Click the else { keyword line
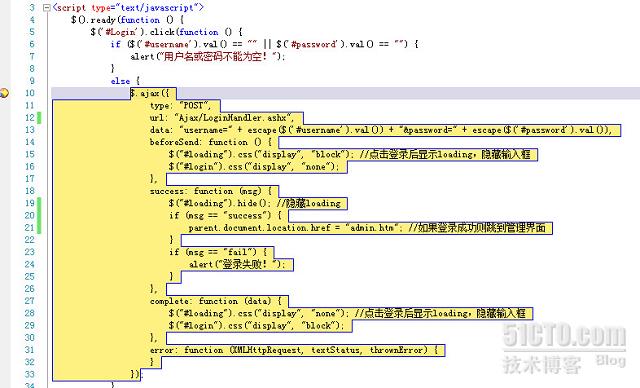 tap(125, 81)
